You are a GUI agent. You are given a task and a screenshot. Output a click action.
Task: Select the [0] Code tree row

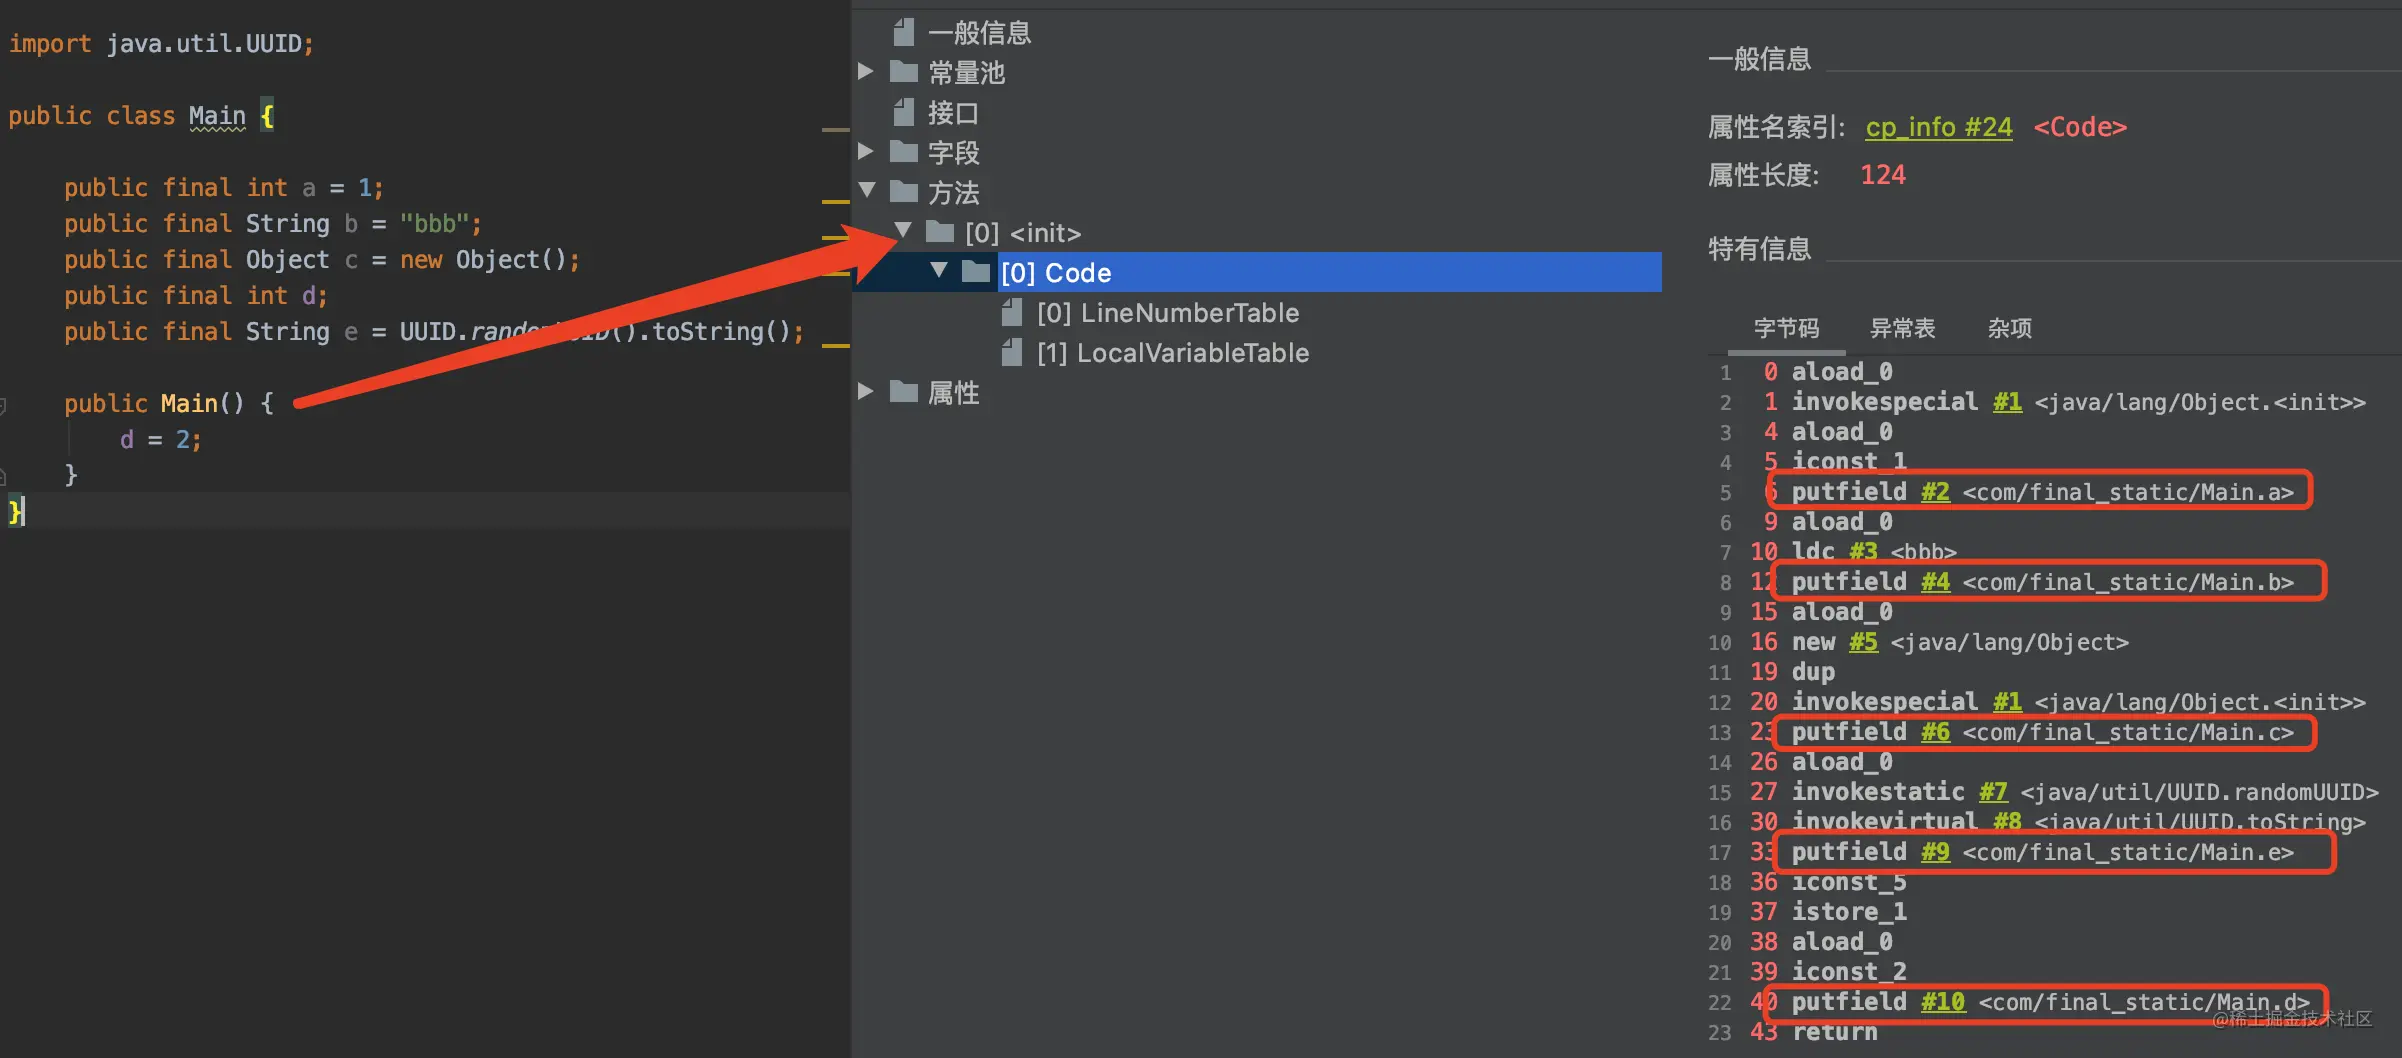pos(1257,272)
